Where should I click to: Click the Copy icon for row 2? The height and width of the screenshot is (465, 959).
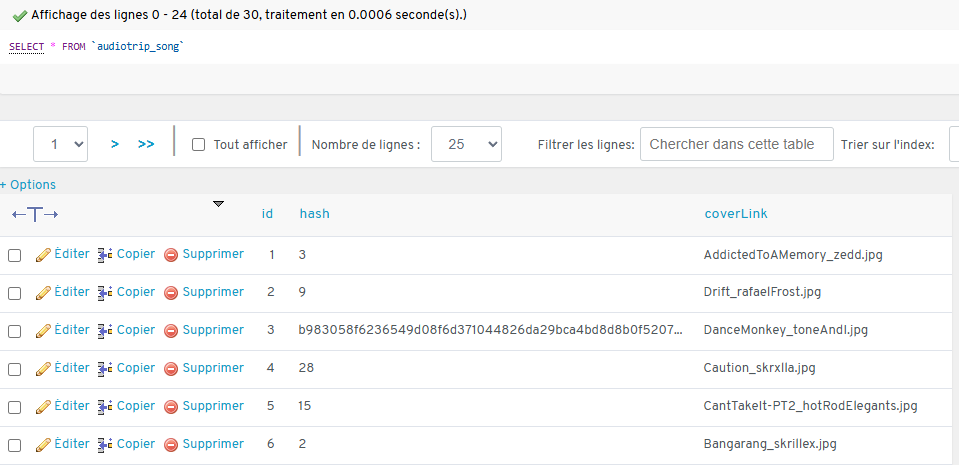pyautogui.click(x=105, y=293)
